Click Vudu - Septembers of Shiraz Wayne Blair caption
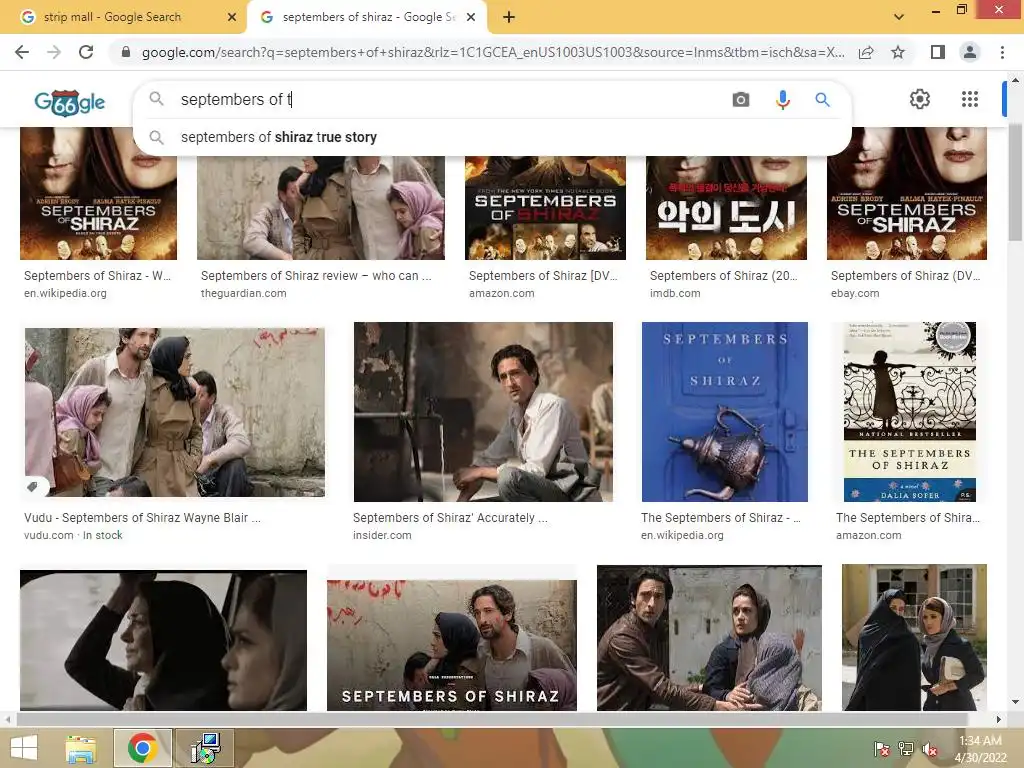This screenshot has width=1024, height=768. pyautogui.click(x=142, y=517)
